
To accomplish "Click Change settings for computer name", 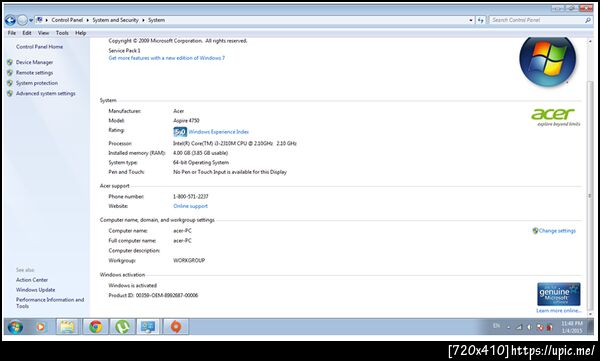I will [x=557, y=231].
